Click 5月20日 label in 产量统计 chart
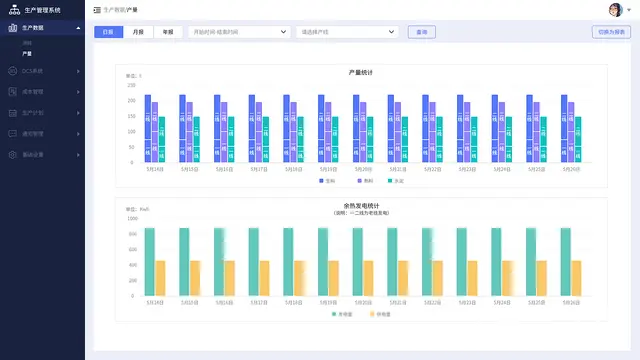This screenshot has width=640, height=360. [x=363, y=169]
